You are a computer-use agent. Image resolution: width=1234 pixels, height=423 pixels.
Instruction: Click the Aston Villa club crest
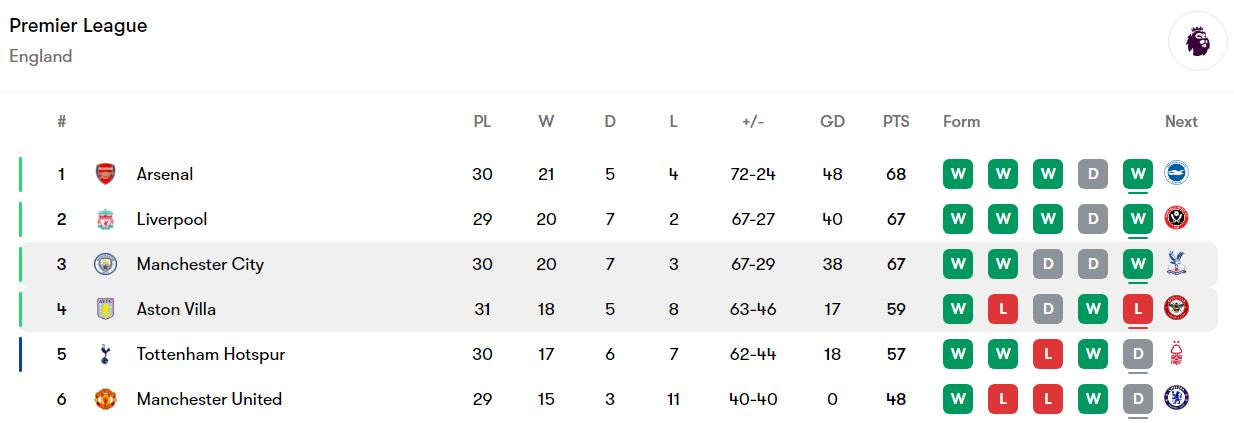pyautogui.click(x=105, y=309)
